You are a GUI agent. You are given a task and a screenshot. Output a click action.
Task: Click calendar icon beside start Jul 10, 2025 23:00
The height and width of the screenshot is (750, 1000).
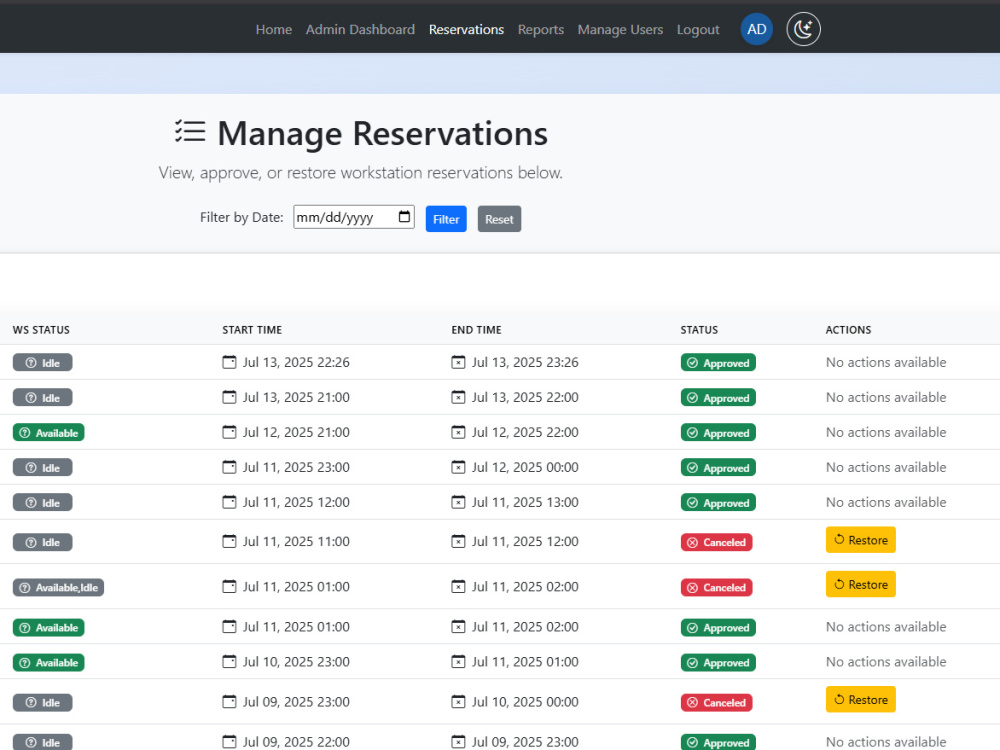pyautogui.click(x=229, y=662)
